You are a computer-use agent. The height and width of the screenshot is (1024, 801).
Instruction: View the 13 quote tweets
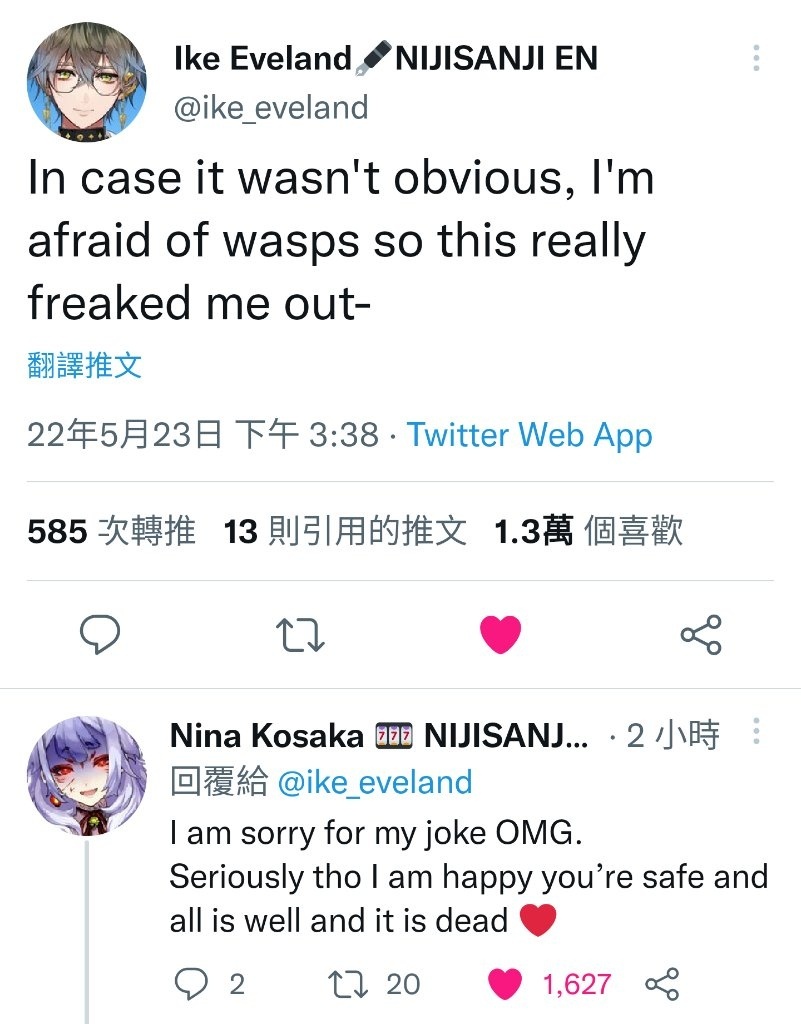pos(345,531)
